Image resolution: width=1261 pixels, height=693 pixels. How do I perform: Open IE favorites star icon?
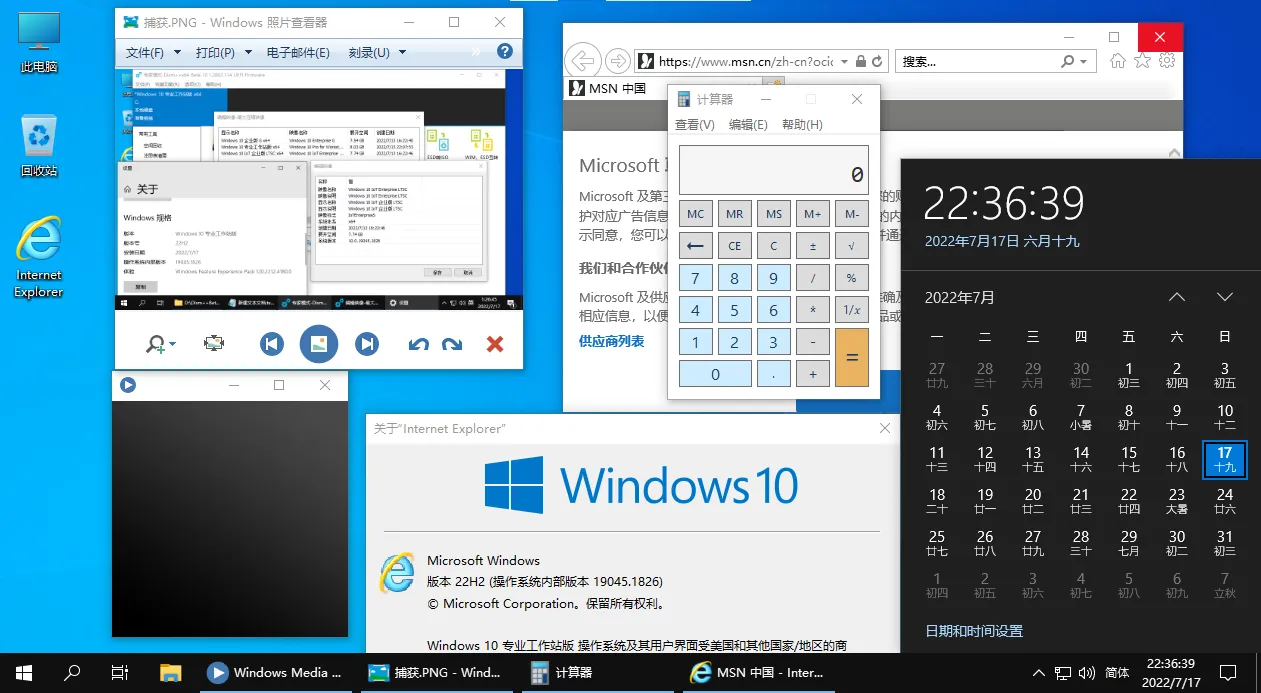click(x=1142, y=61)
